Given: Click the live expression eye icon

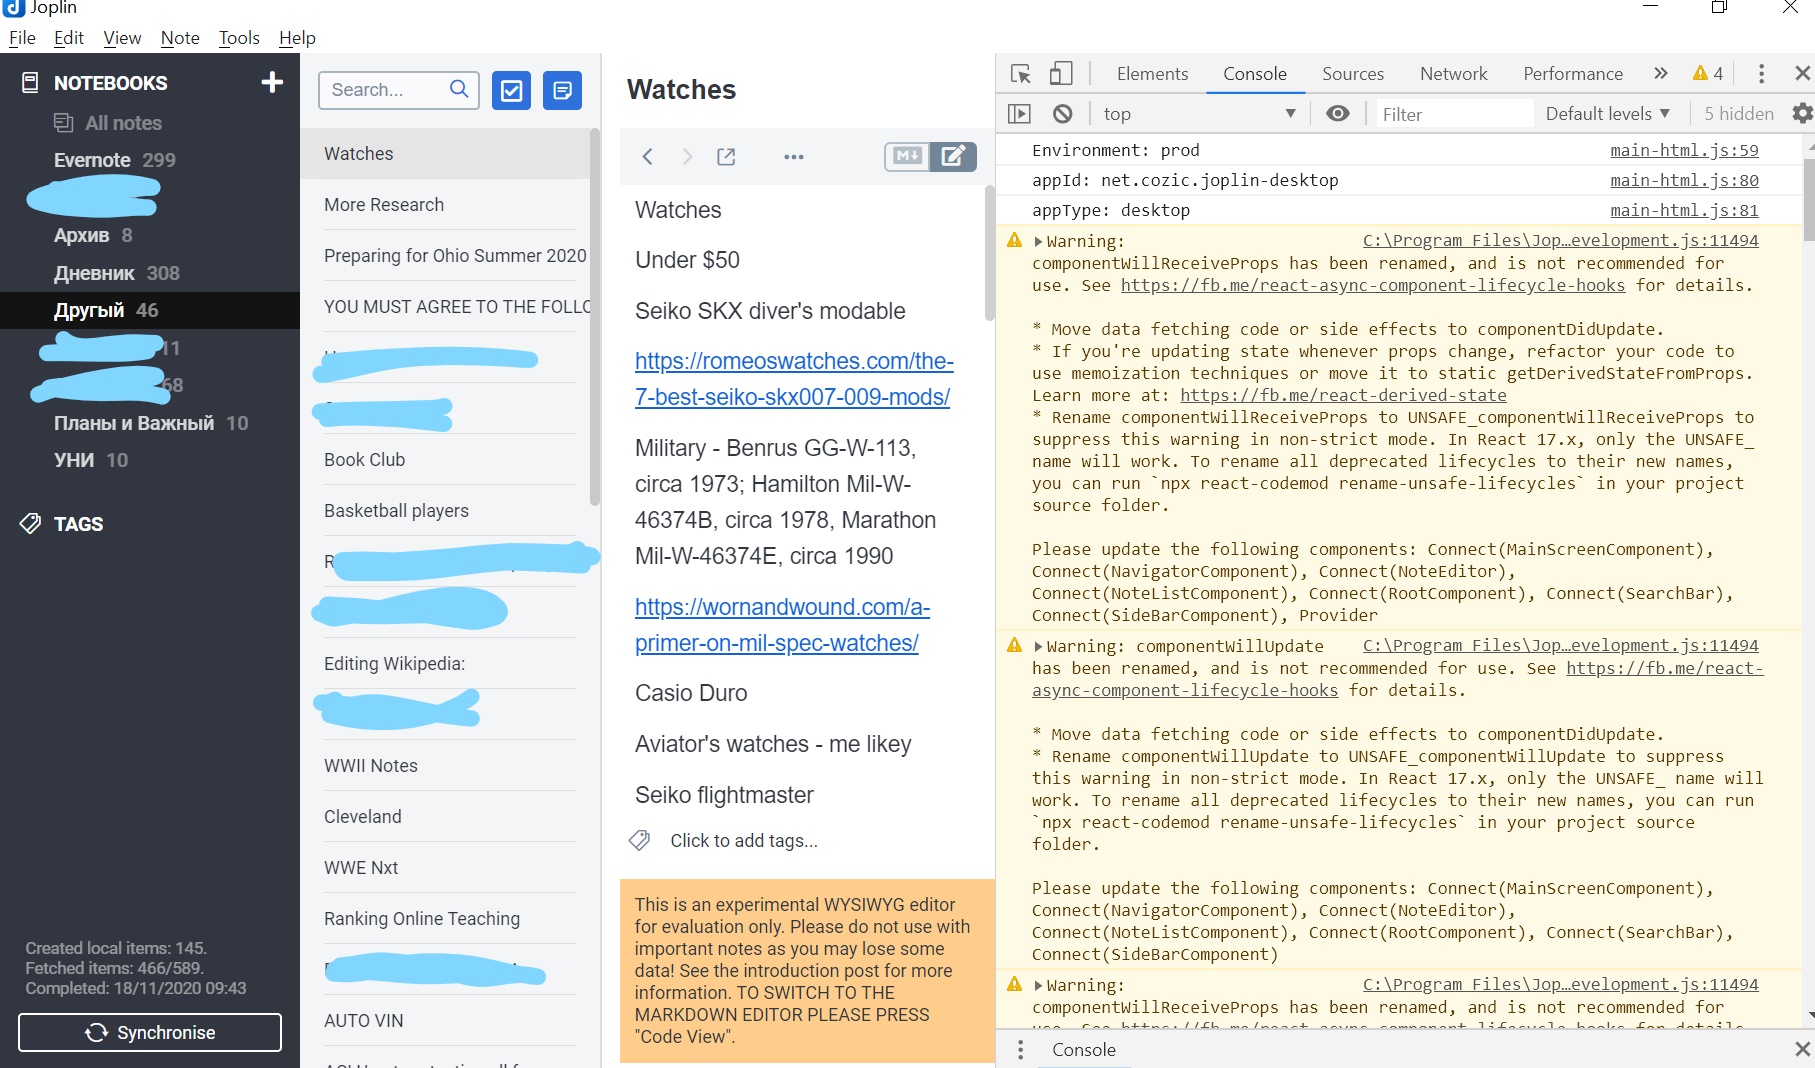Looking at the screenshot, I should click(1338, 113).
